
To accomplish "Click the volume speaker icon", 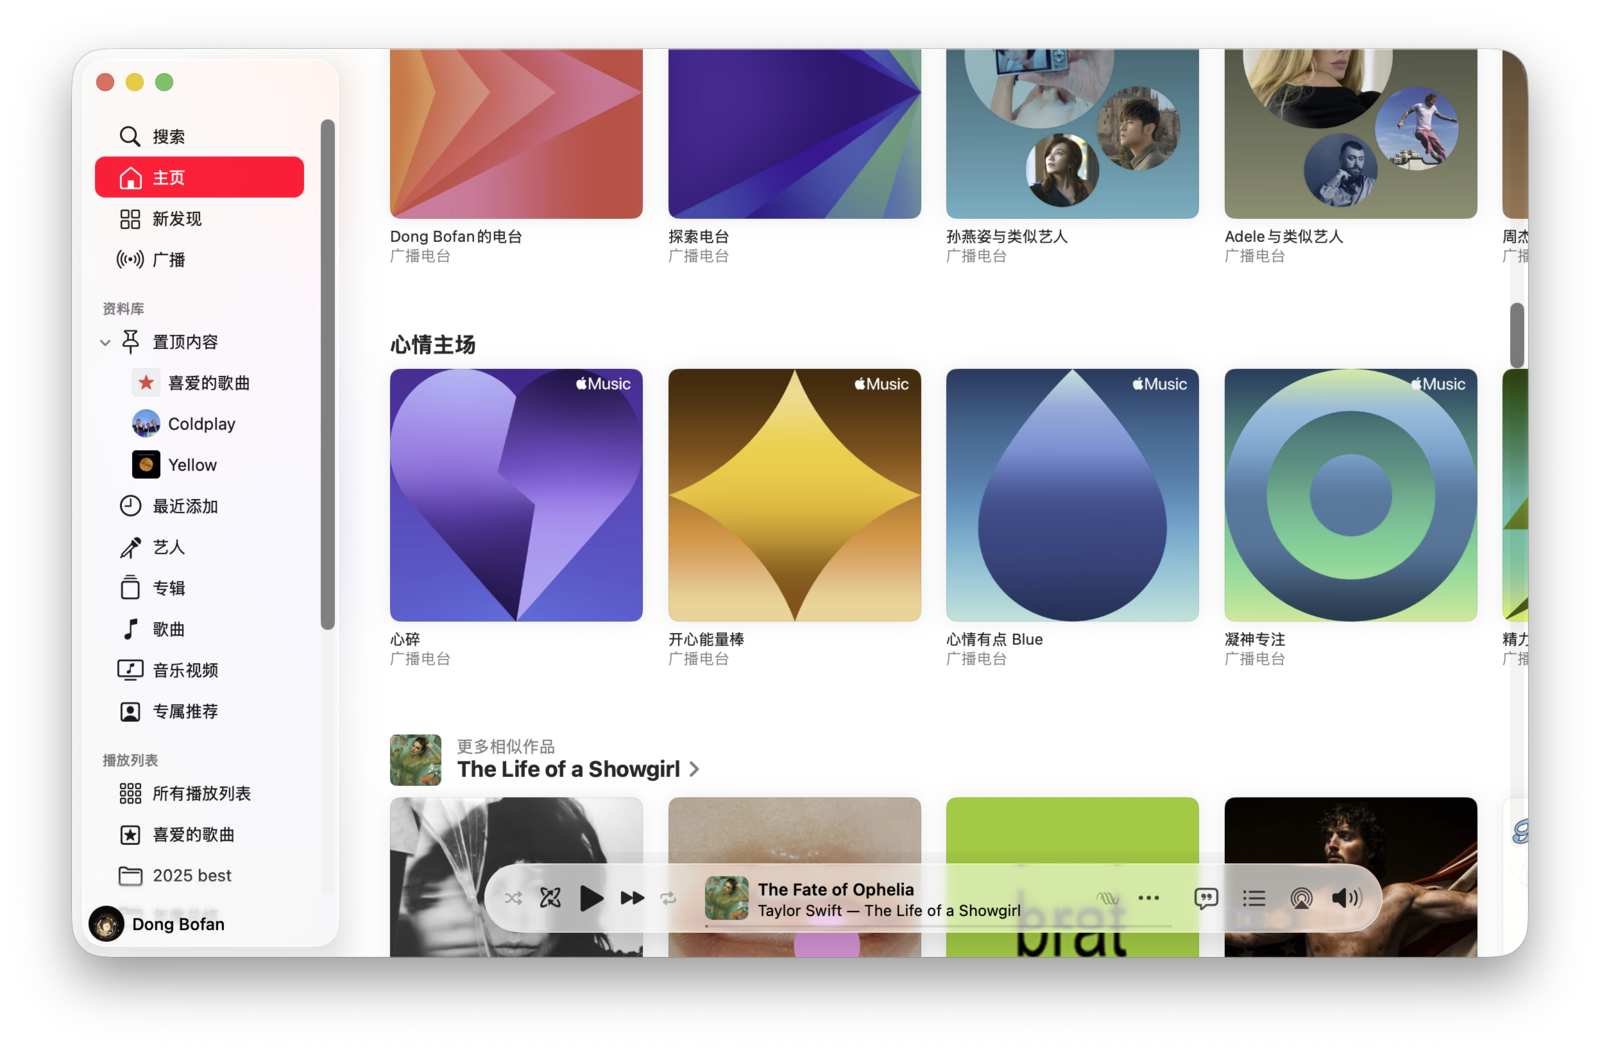I will pos(1346,898).
